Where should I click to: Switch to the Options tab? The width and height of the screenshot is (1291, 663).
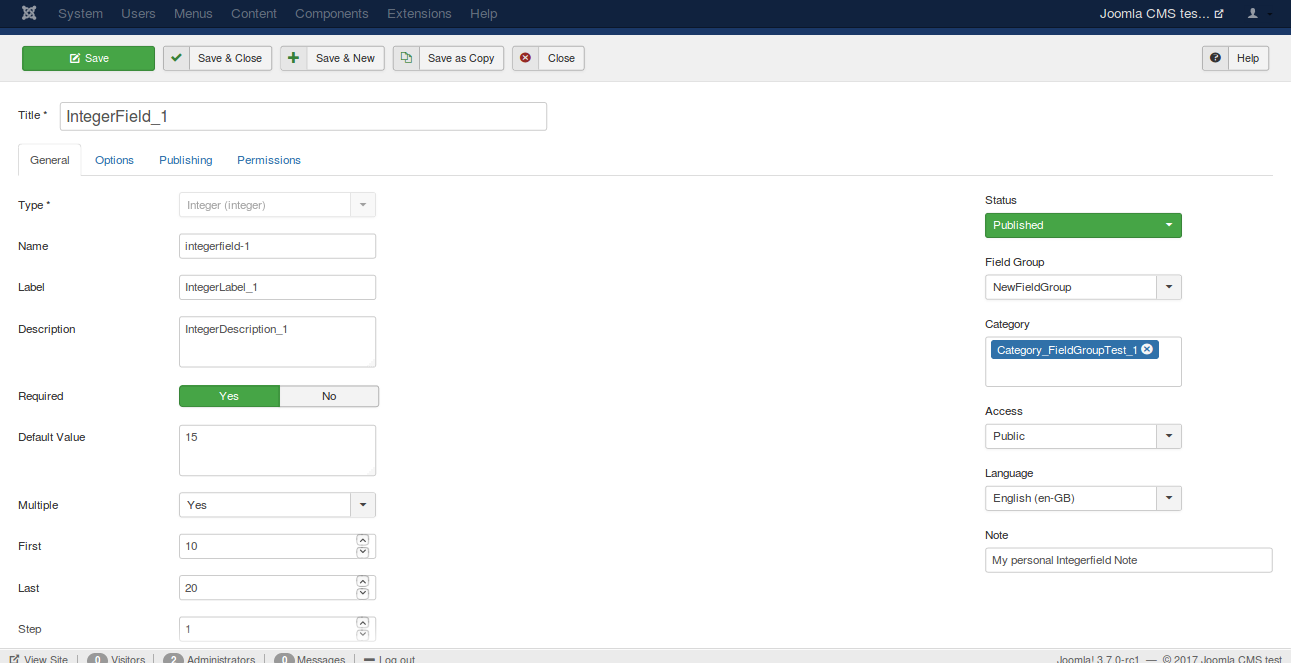tap(114, 160)
